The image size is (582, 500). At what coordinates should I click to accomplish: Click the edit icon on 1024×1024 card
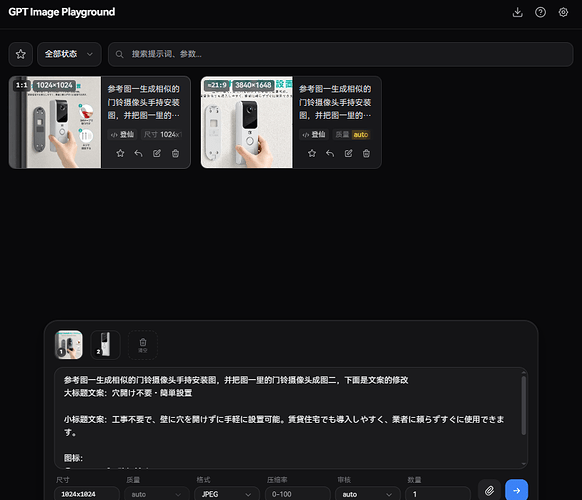(157, 153)
